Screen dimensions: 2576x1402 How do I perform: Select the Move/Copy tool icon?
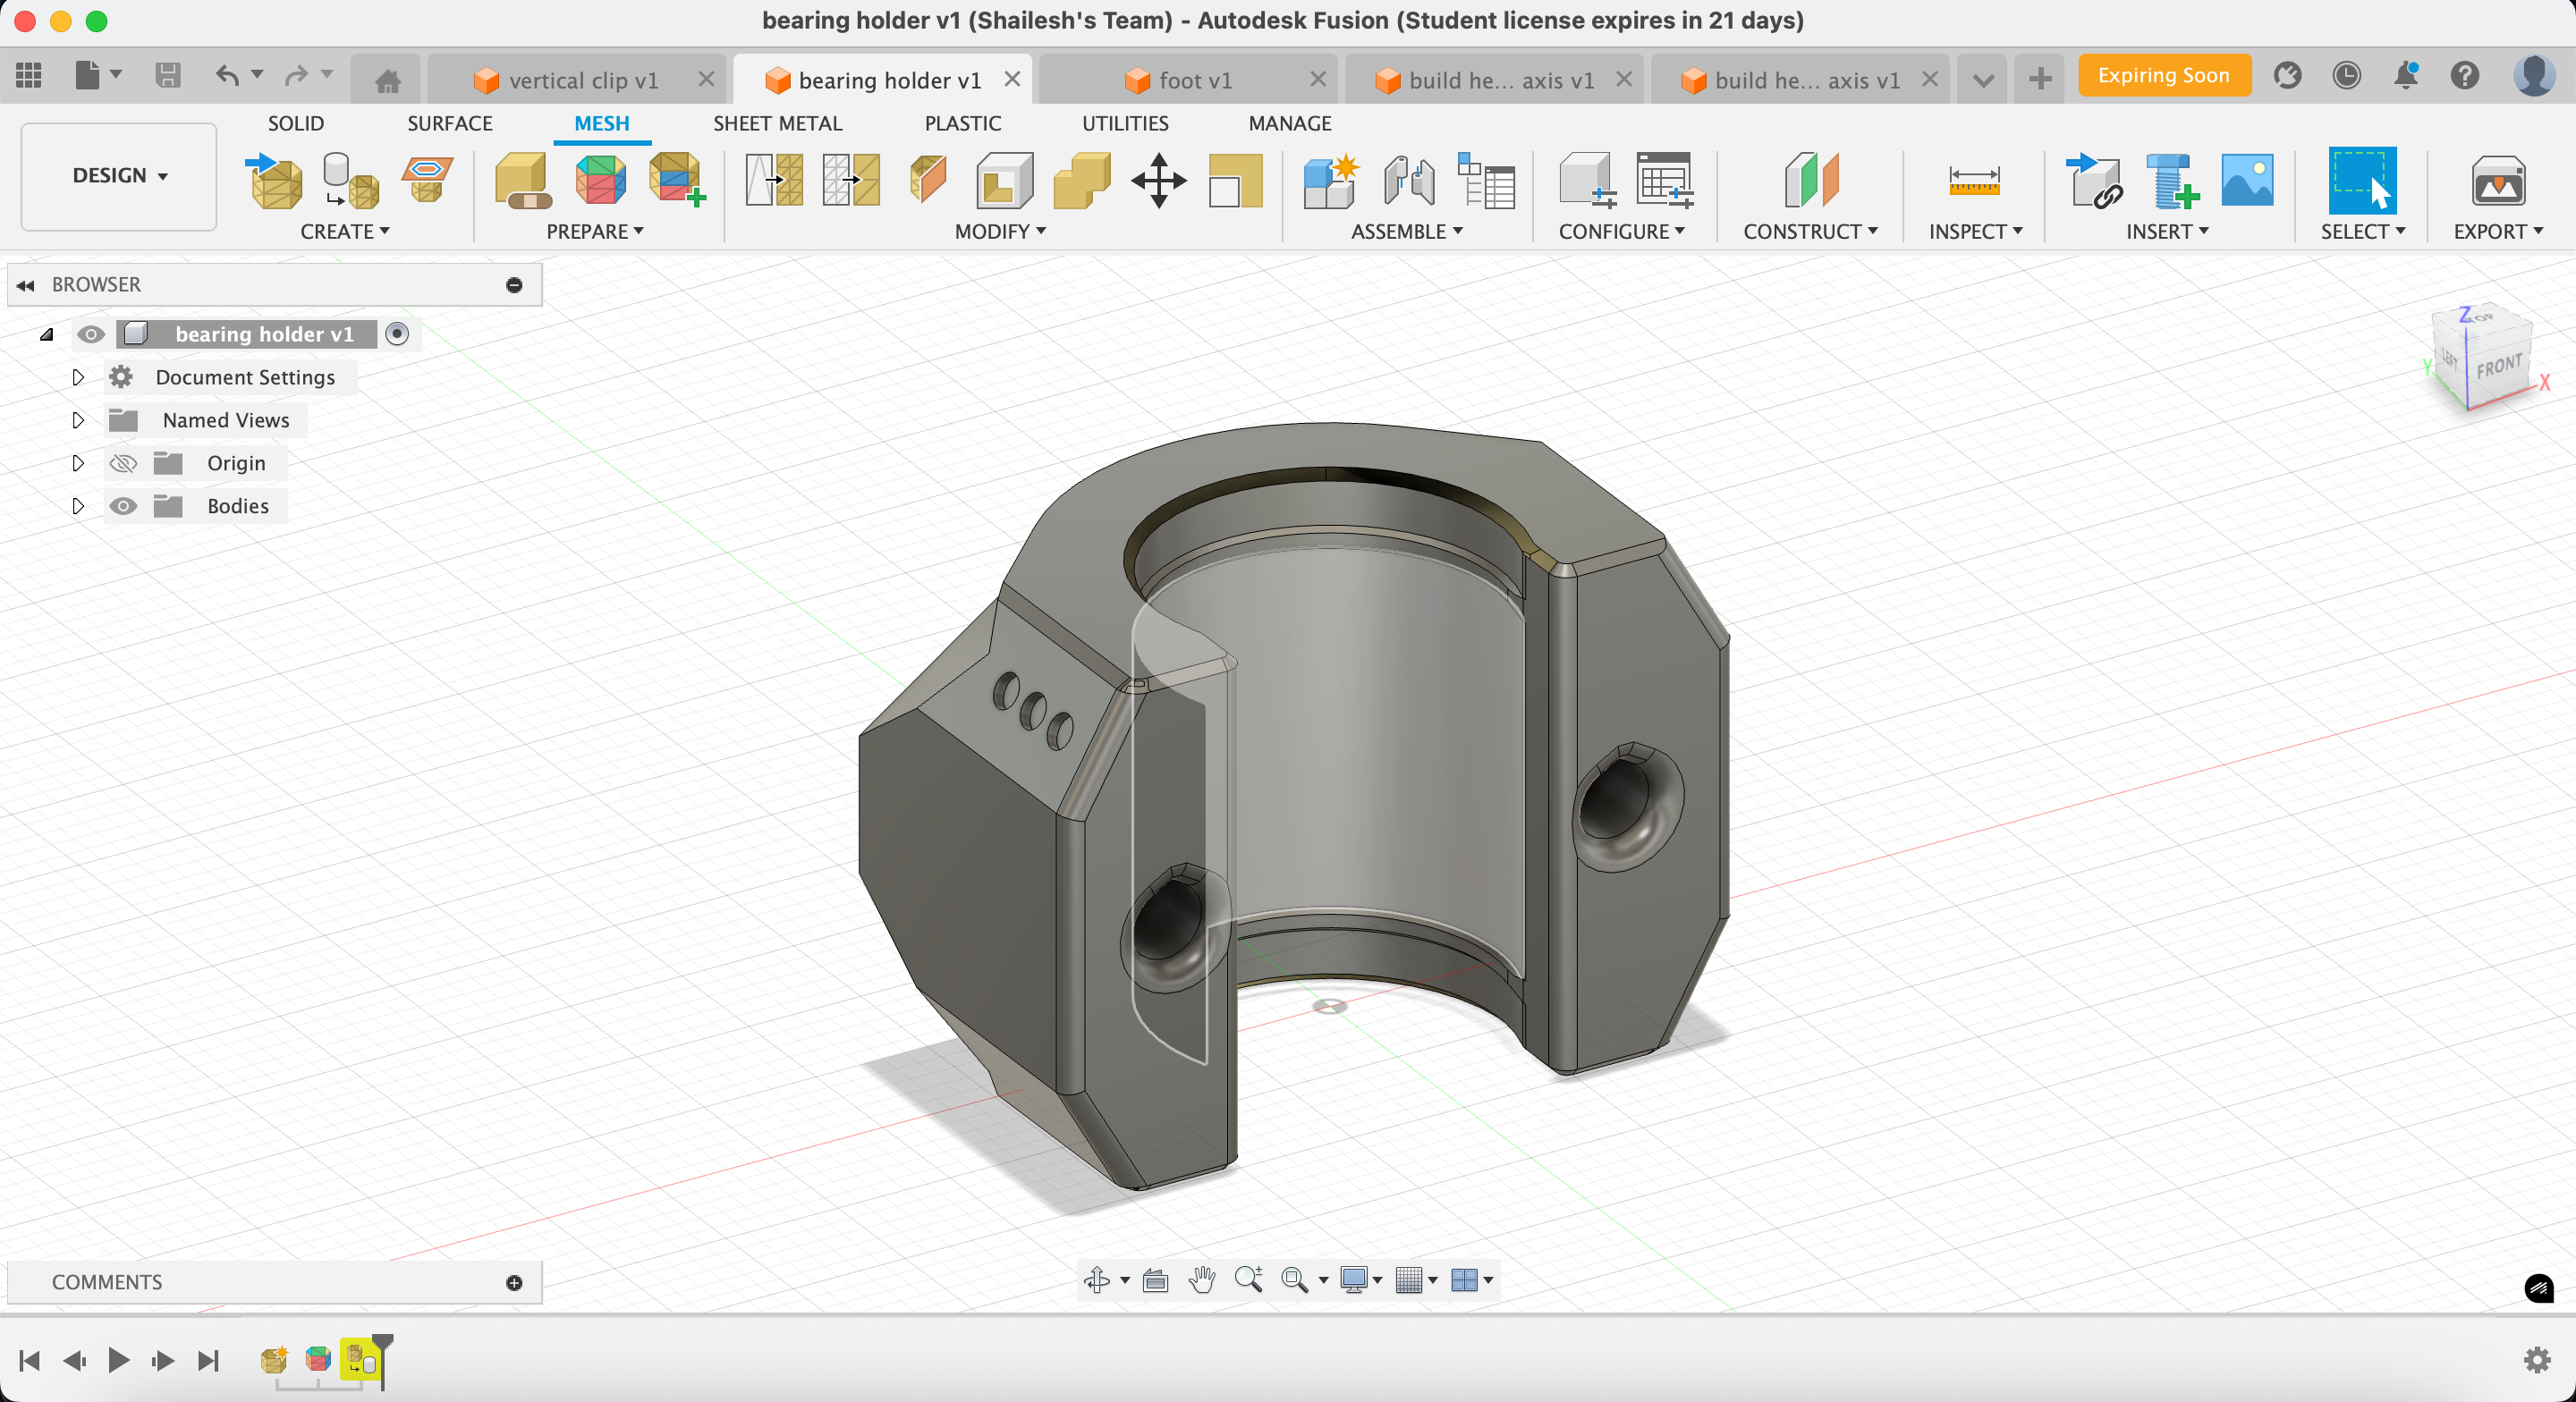[1159, 181]
